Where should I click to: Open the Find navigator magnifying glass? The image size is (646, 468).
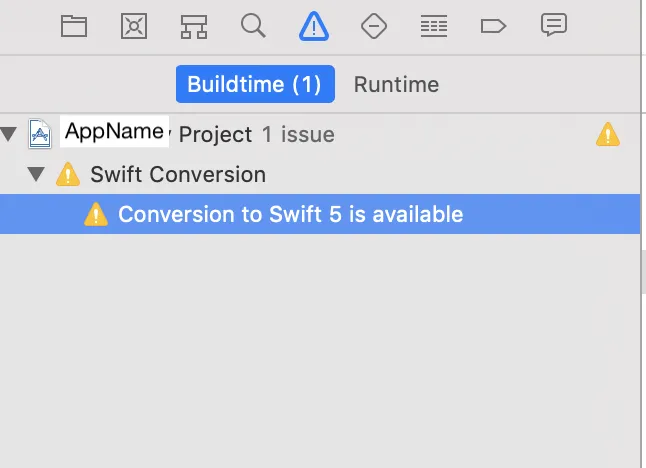click(254, 26)
